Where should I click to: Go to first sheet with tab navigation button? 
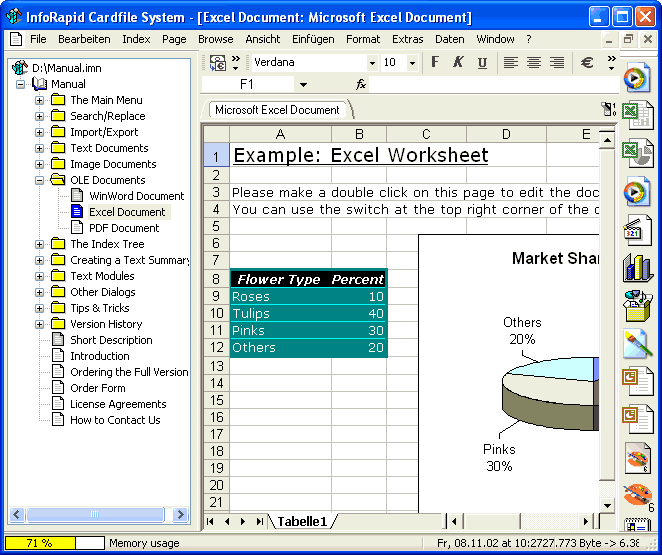point(210,522)
